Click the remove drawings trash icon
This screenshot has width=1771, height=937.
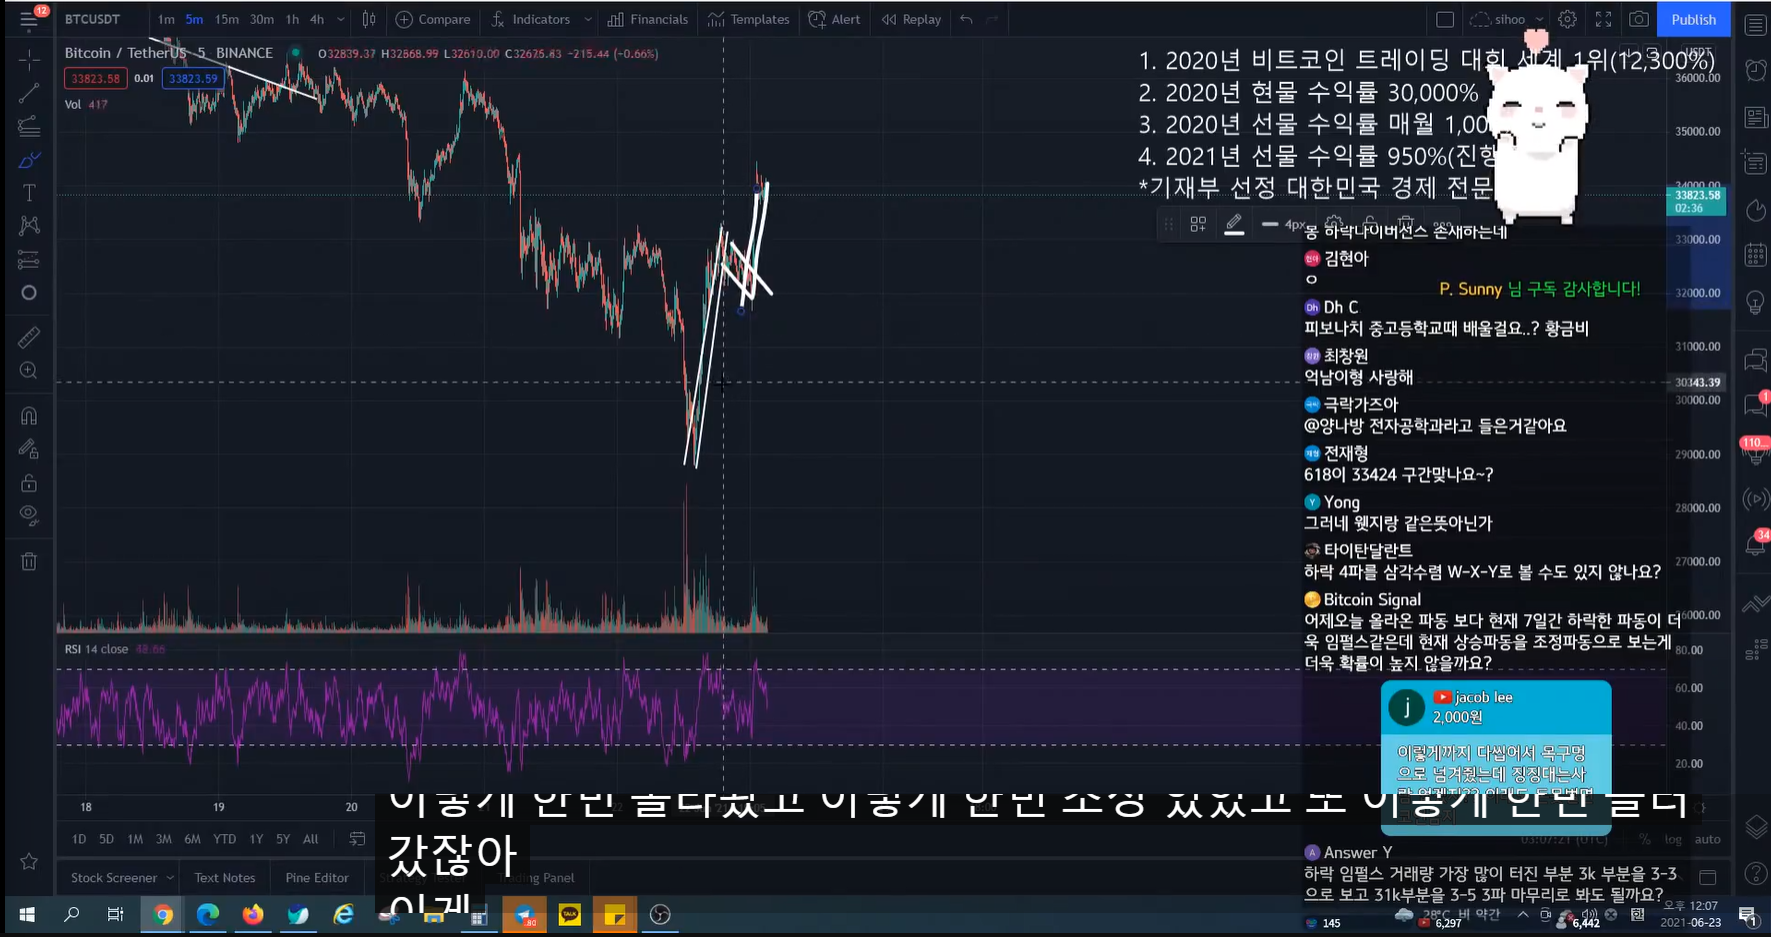(x=29, y=561)
